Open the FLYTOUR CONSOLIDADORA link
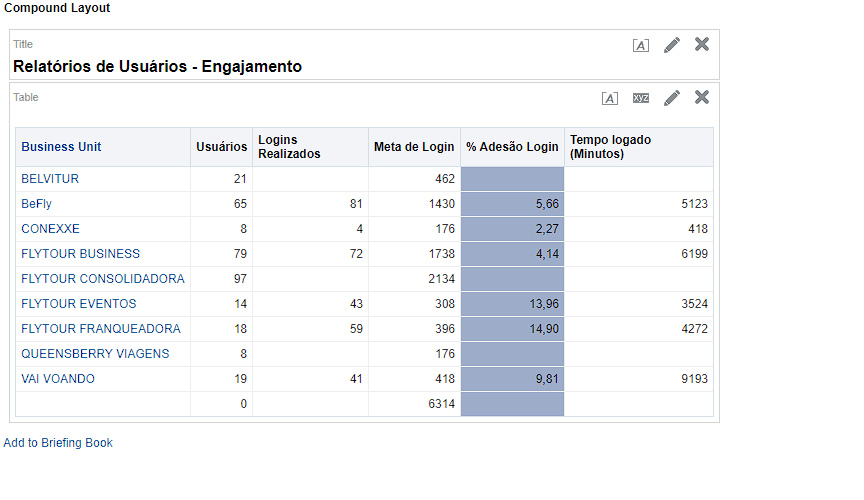Screen dimensions: 864x500 103,278
